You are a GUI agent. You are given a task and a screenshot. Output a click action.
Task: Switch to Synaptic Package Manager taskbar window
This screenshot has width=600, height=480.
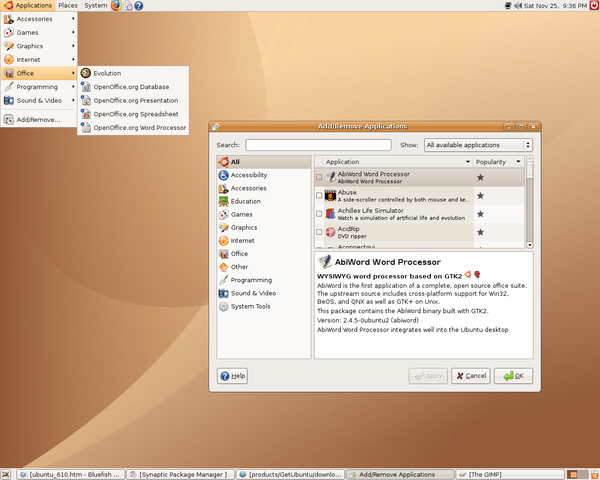pyautogui.click(x=180, y=475)
